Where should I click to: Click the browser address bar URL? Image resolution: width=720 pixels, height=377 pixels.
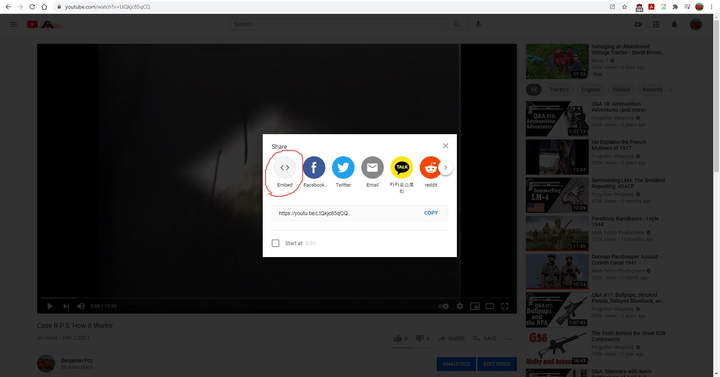pos(107,7)
